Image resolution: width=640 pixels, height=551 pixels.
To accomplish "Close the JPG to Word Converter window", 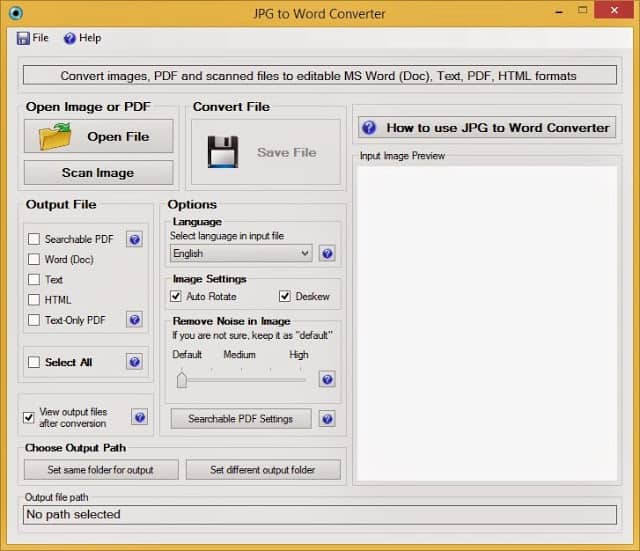I will (x=614, y=10).
